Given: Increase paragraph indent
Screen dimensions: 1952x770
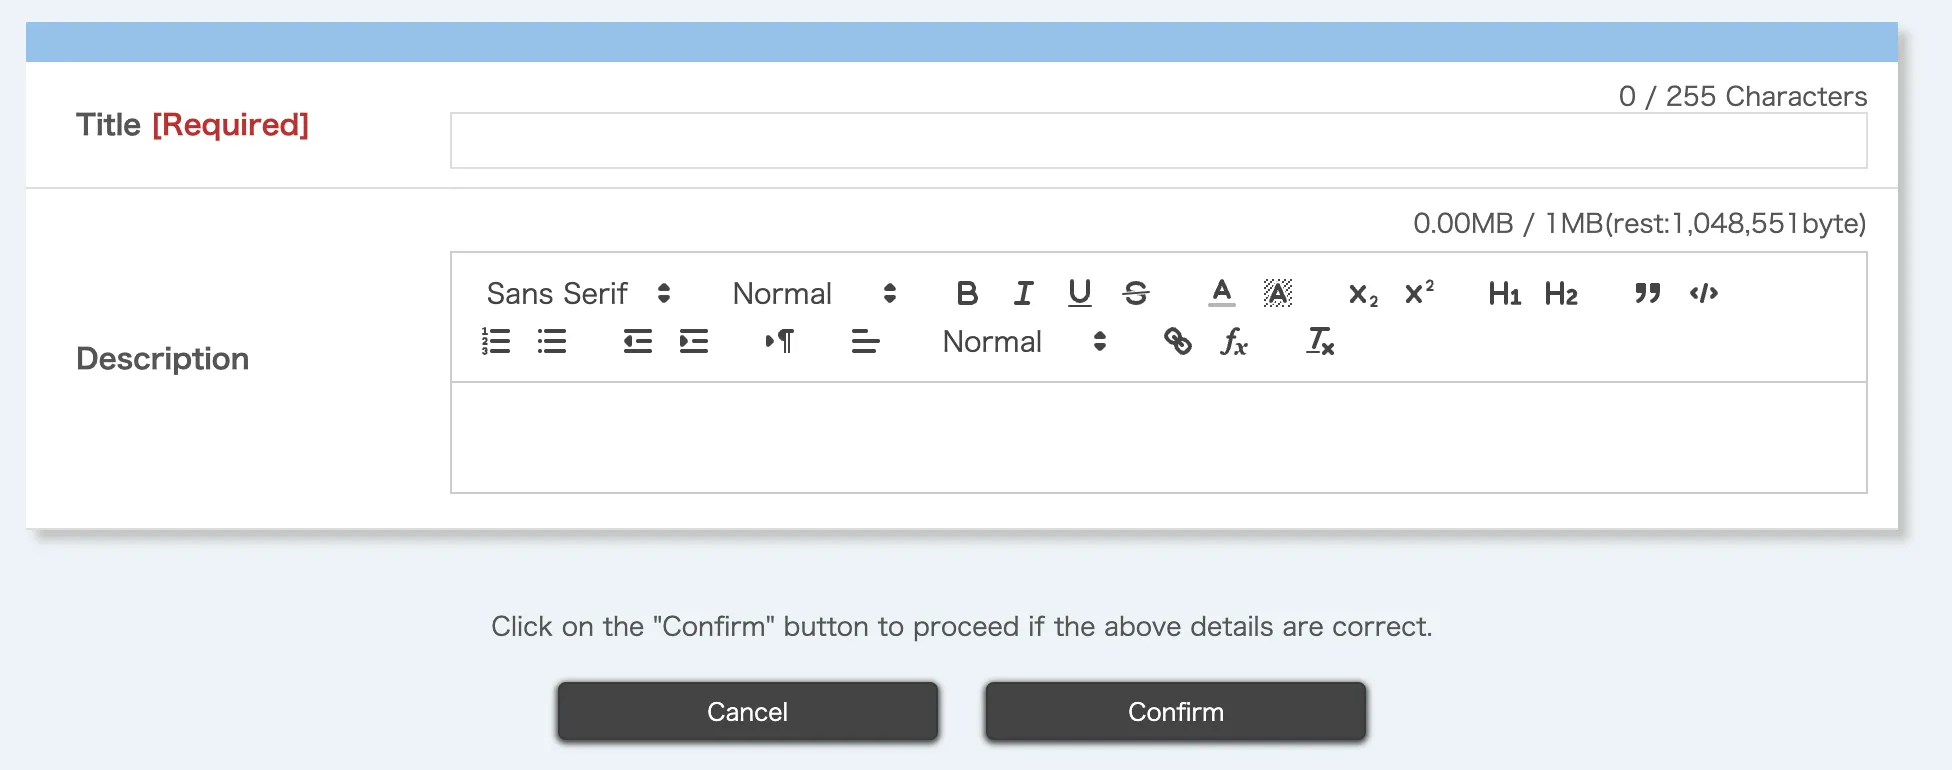Looking at the screenshot, I should 693,342.
